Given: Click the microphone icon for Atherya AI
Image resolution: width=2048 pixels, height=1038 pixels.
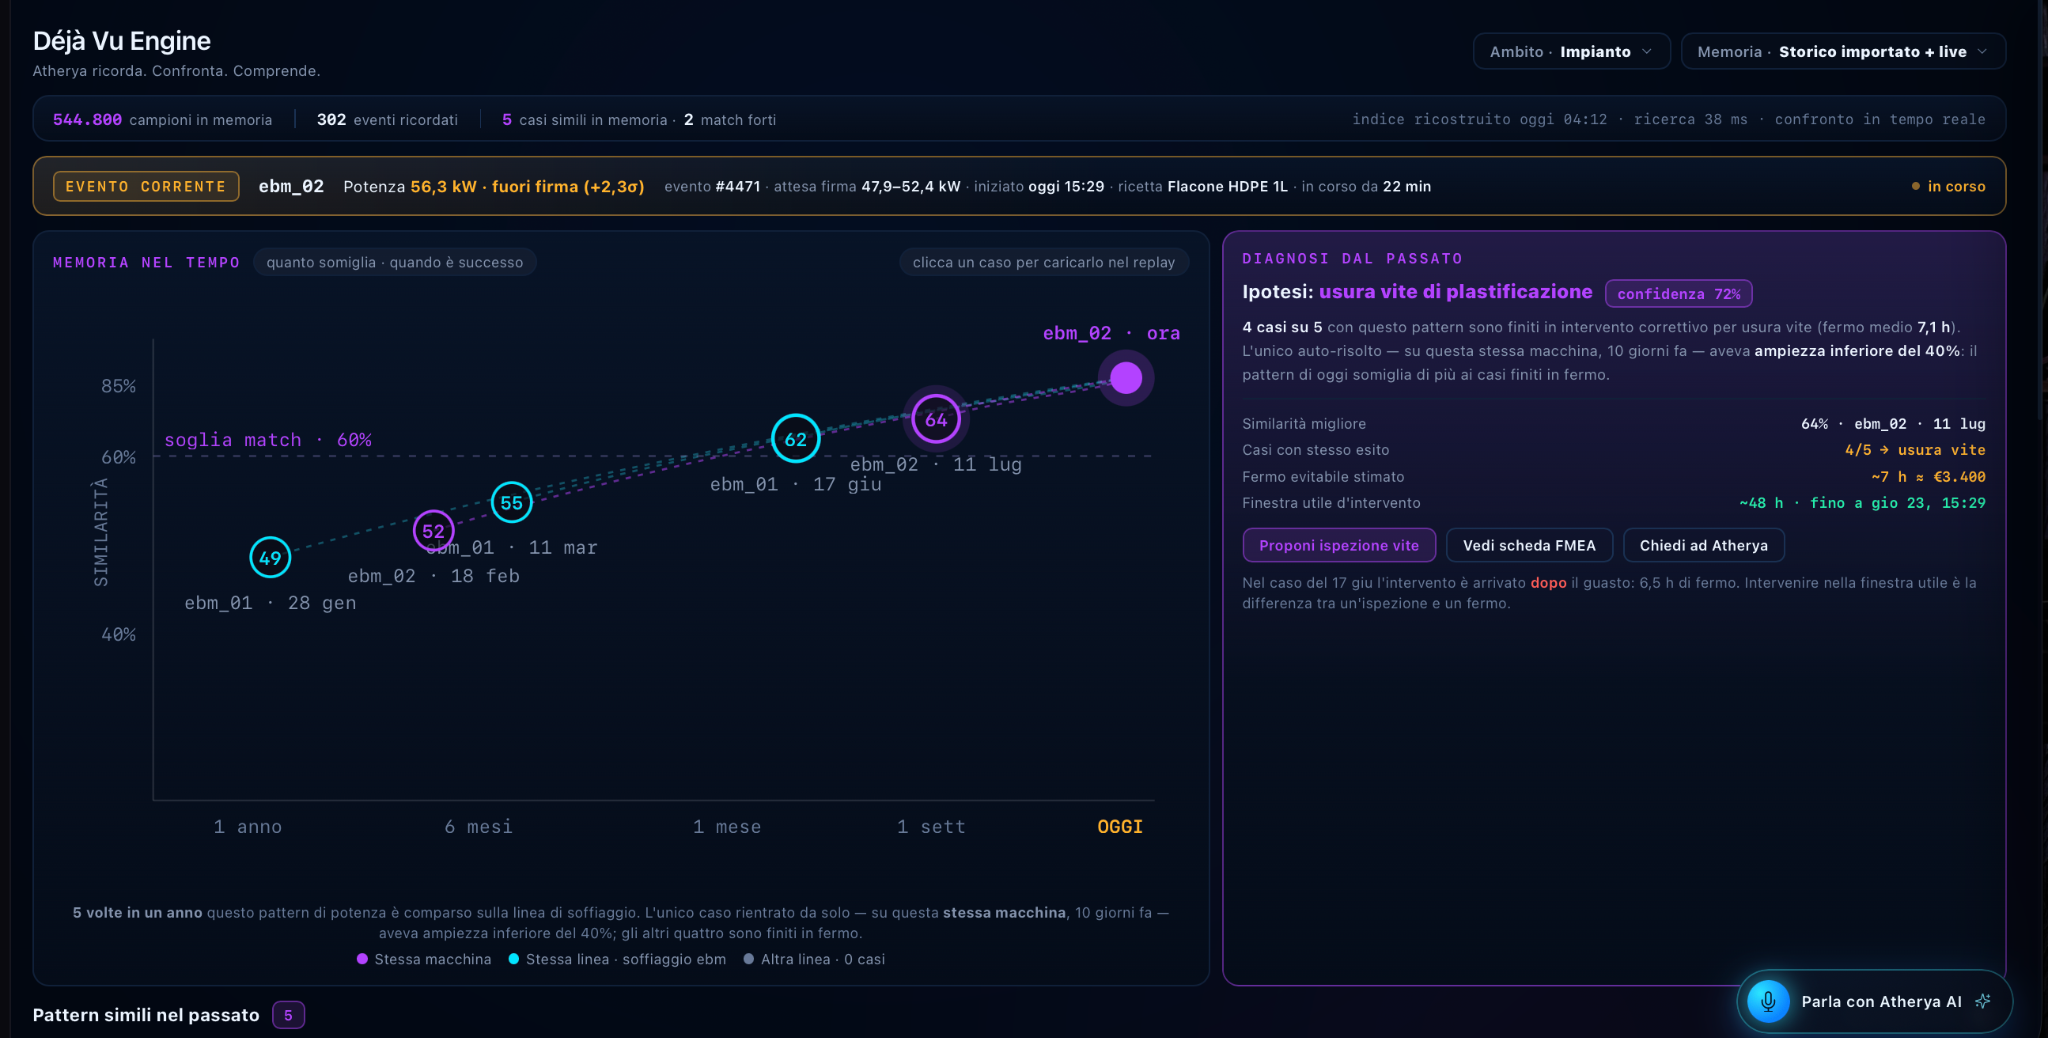Looking at the screenshot, I should 1768,1001.
